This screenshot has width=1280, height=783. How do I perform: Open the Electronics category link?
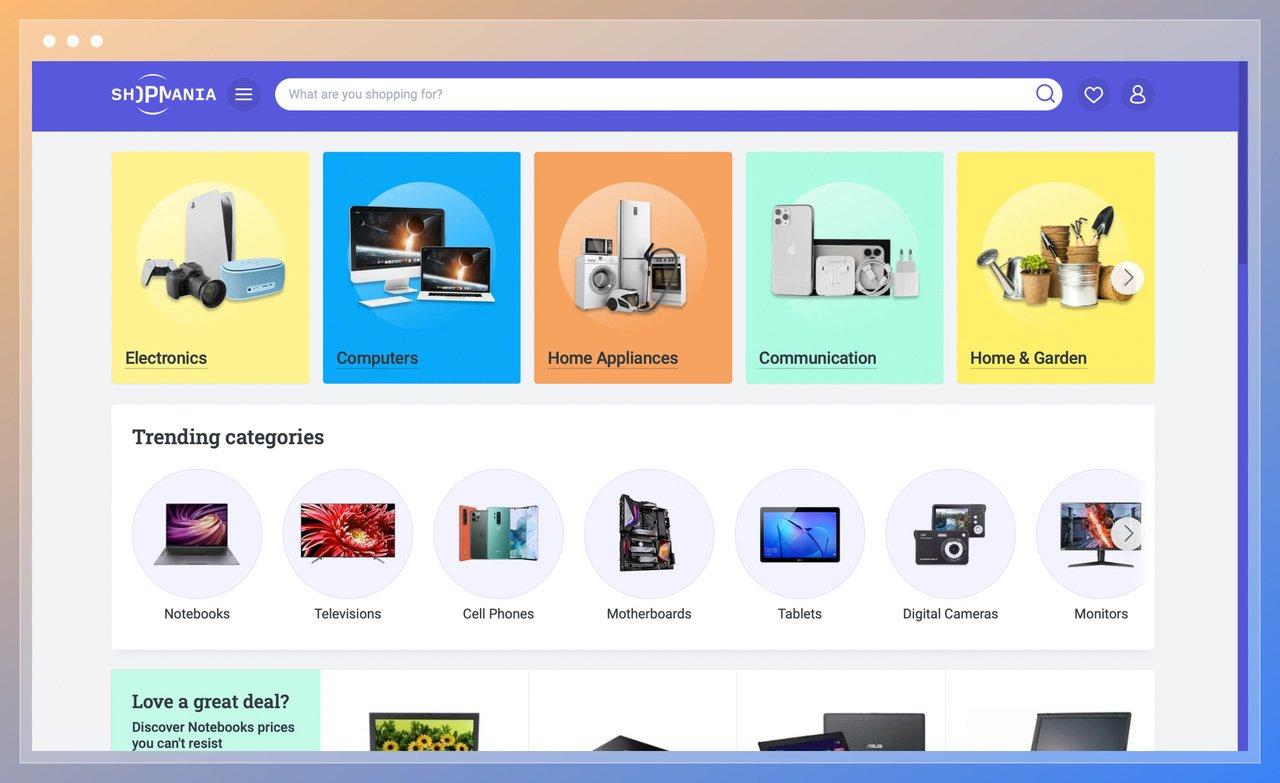tap(165, 357)
